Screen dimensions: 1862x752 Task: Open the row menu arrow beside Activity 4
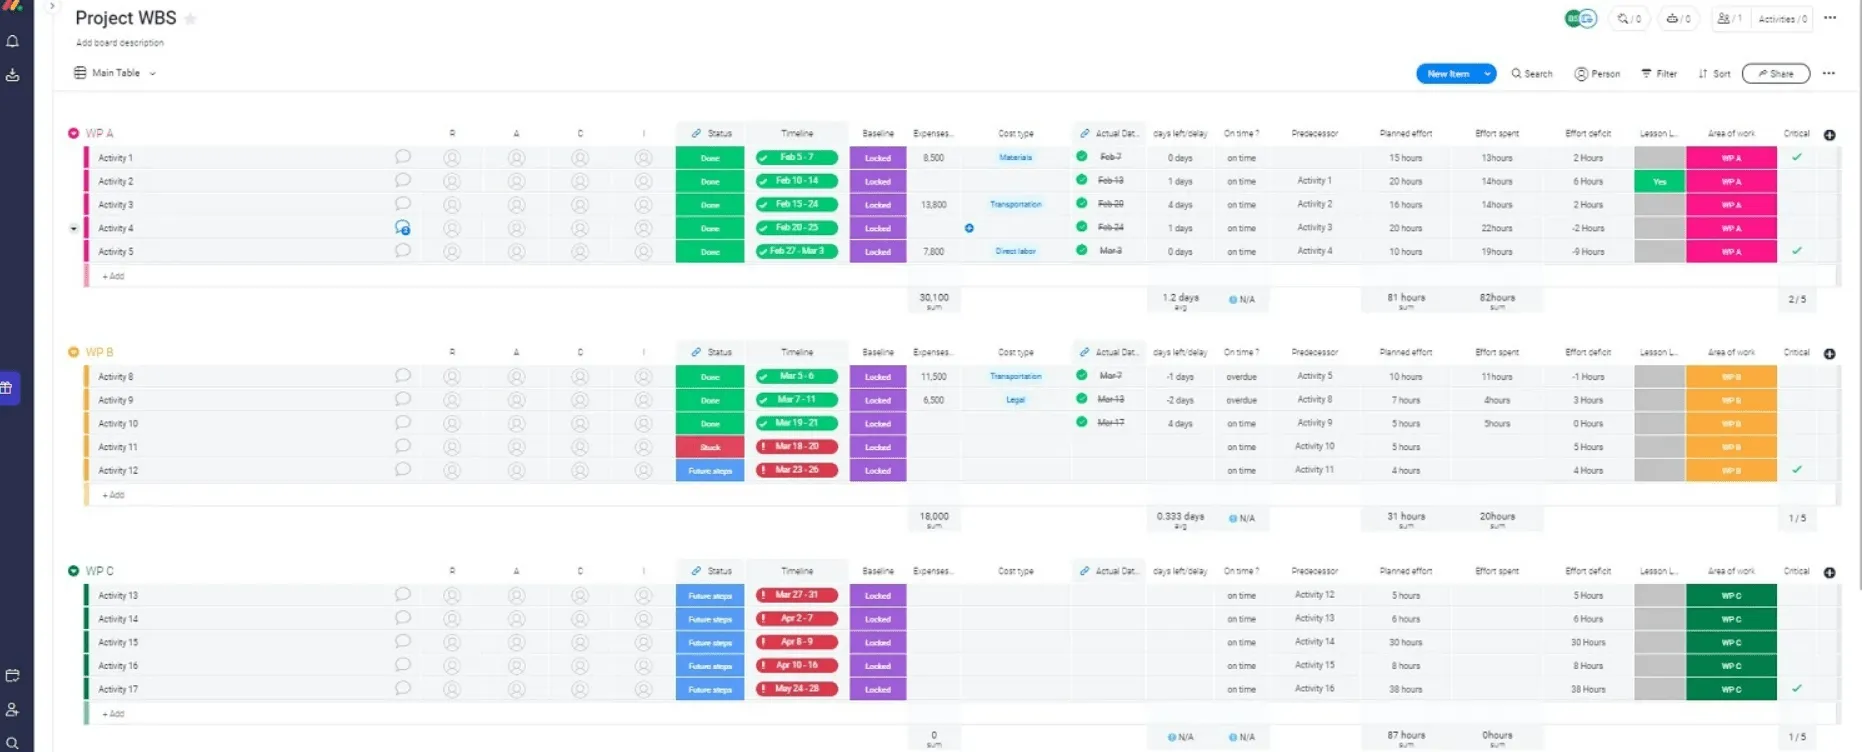[x=73, y=229]
